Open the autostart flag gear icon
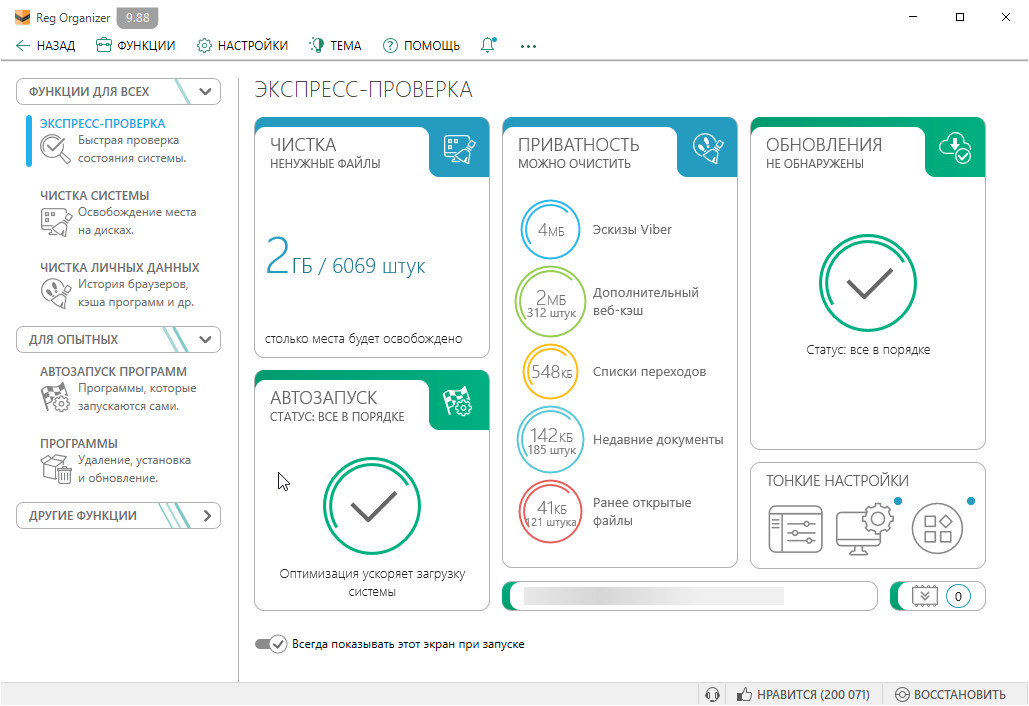 pos(460,401)
